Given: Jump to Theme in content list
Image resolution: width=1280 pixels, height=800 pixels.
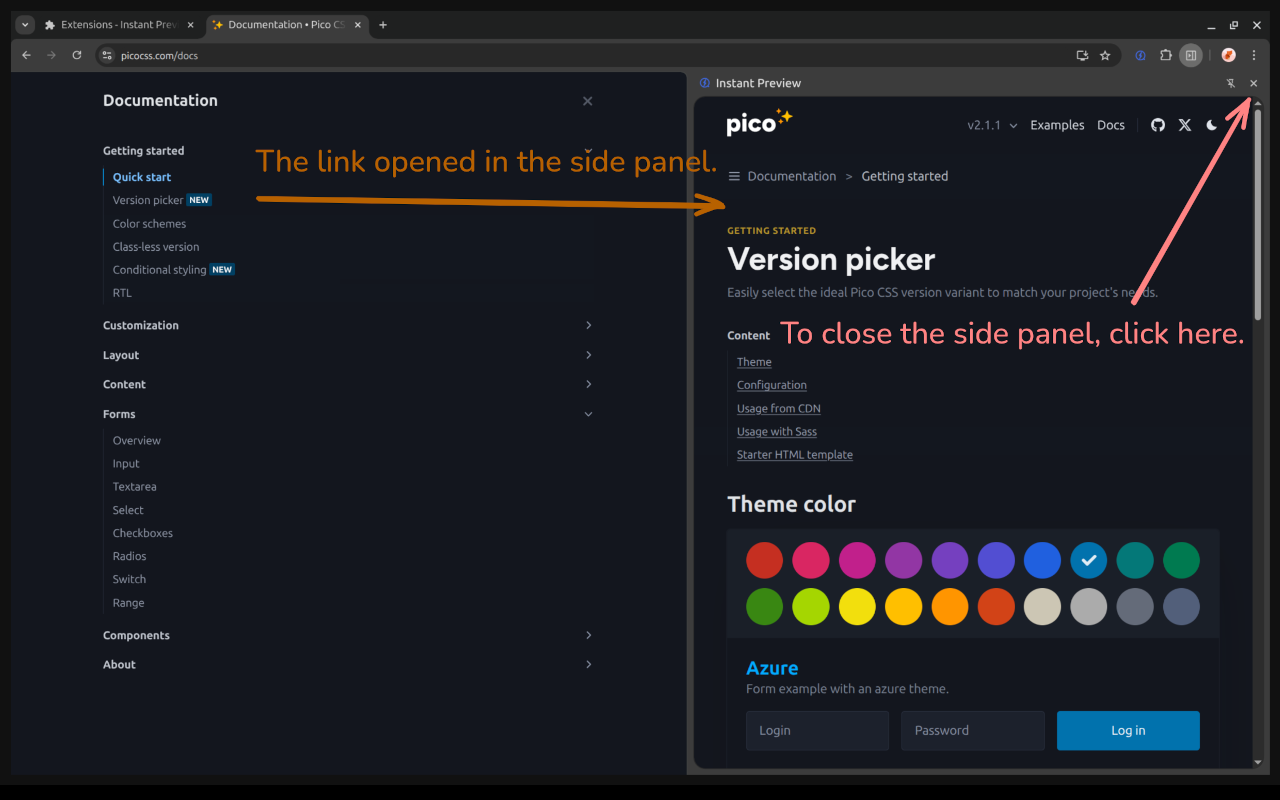Looking at the screenshot, I should click(754, 362).
